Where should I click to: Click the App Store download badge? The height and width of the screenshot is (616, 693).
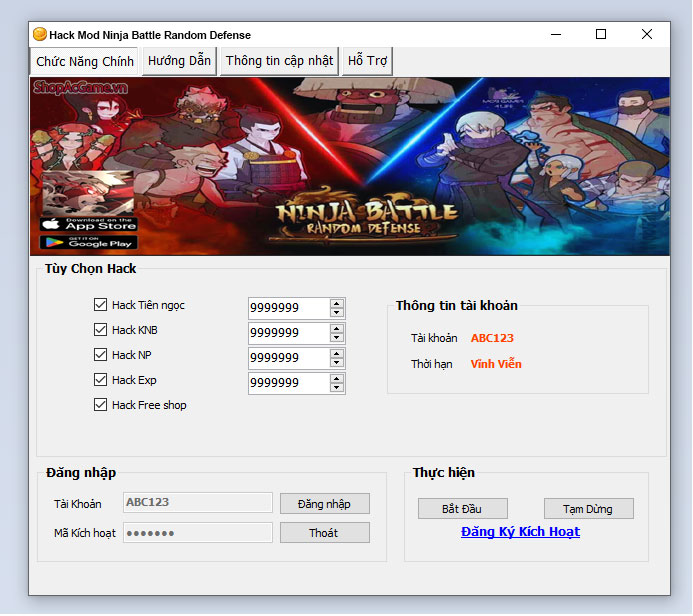click(x=88, y=224)
